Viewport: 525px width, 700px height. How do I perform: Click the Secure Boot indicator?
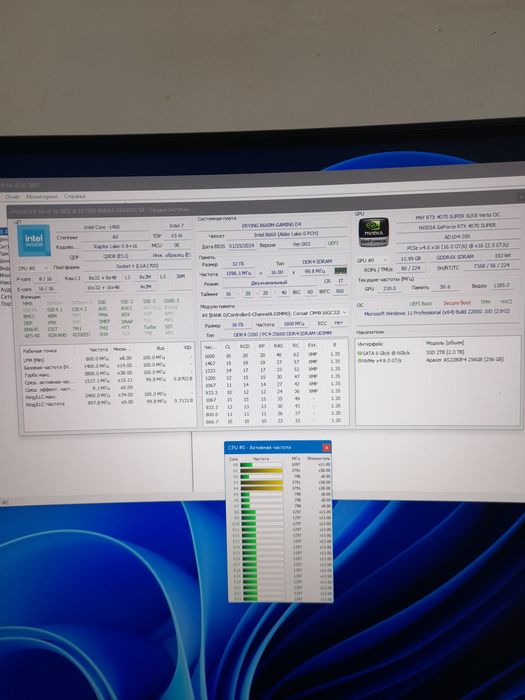coord(456,303)
